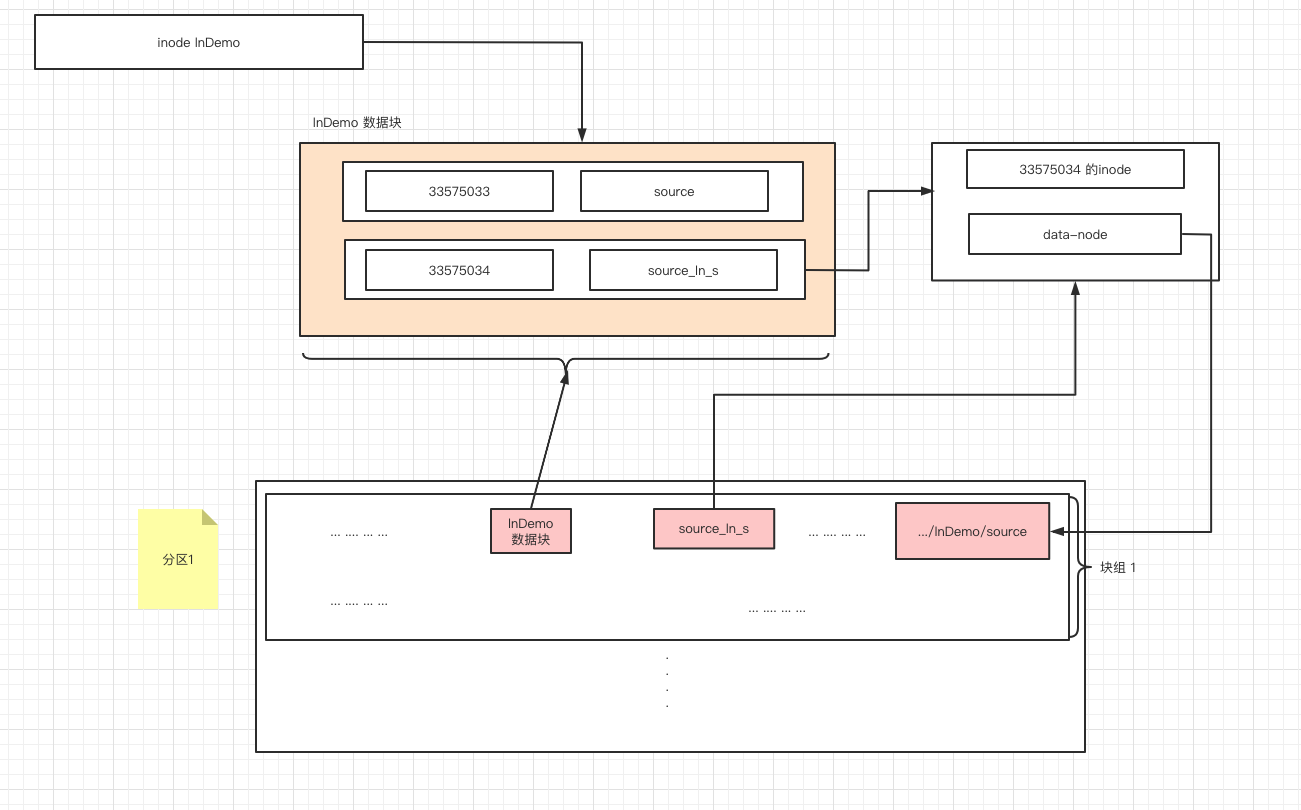Viewport: 1301px width, 810px height.
Task: Select the pink "lnDemo 数据块" box
Action: tap(530, 531)
